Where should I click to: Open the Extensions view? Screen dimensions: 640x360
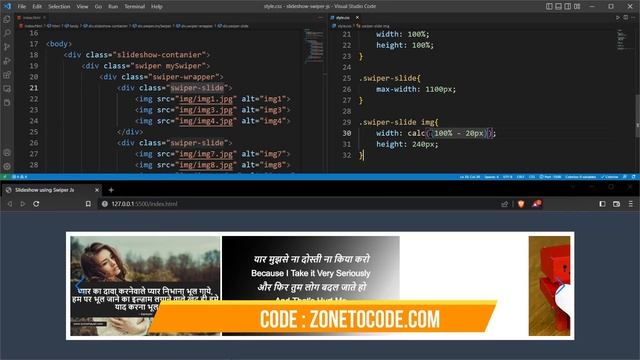[x=7, y=75]
